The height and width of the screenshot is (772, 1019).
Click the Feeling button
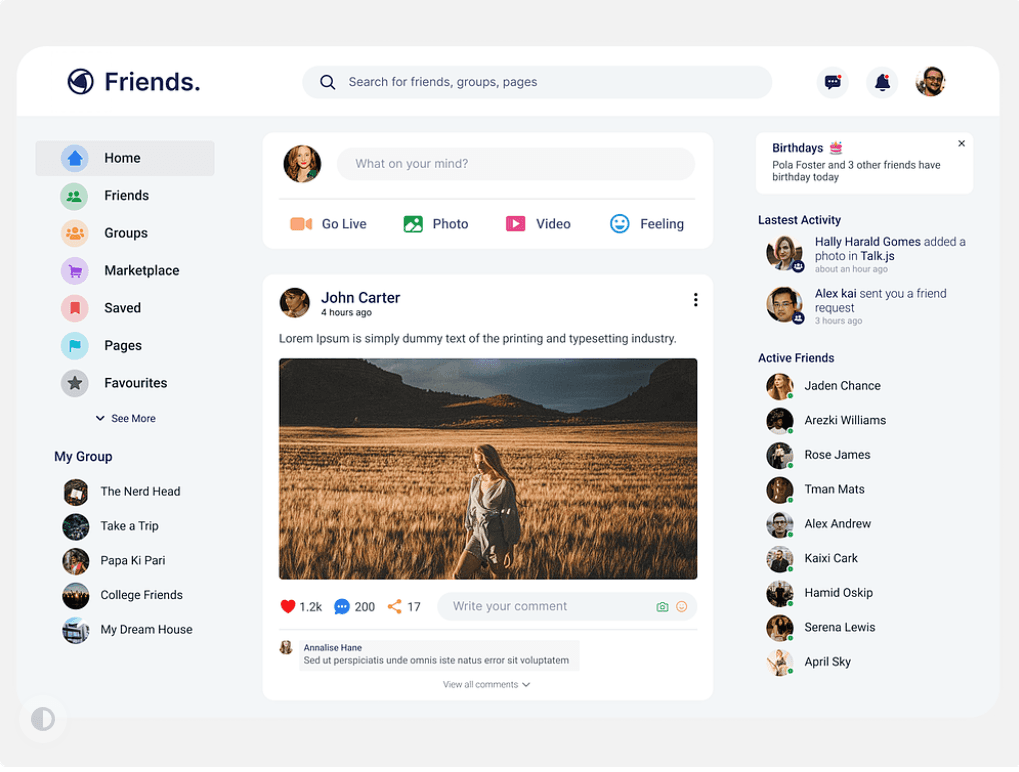tap(647, 224)
